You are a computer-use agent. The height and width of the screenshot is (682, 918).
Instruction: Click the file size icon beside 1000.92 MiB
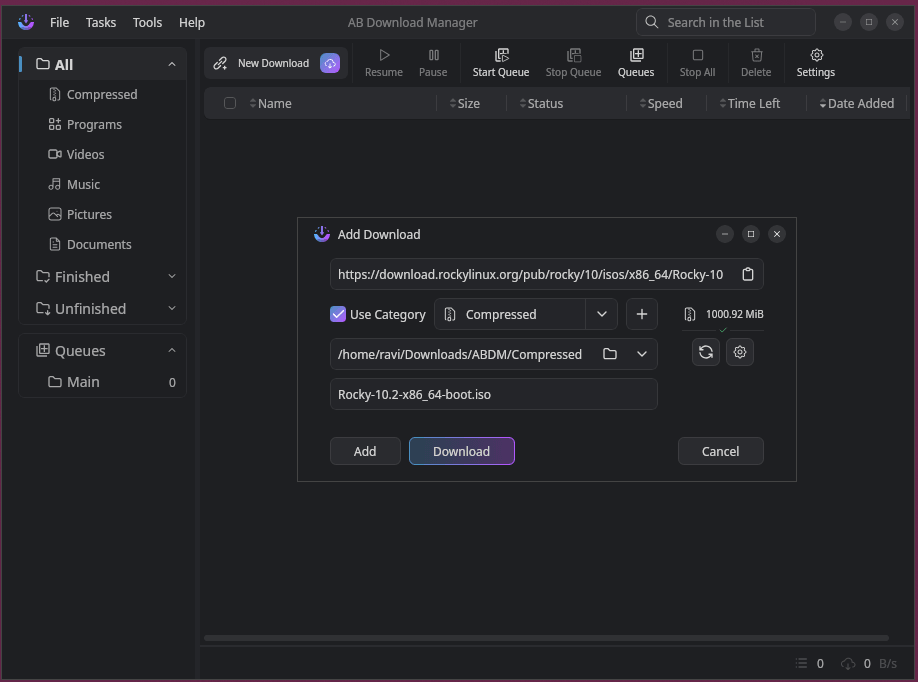click(690, 314)
